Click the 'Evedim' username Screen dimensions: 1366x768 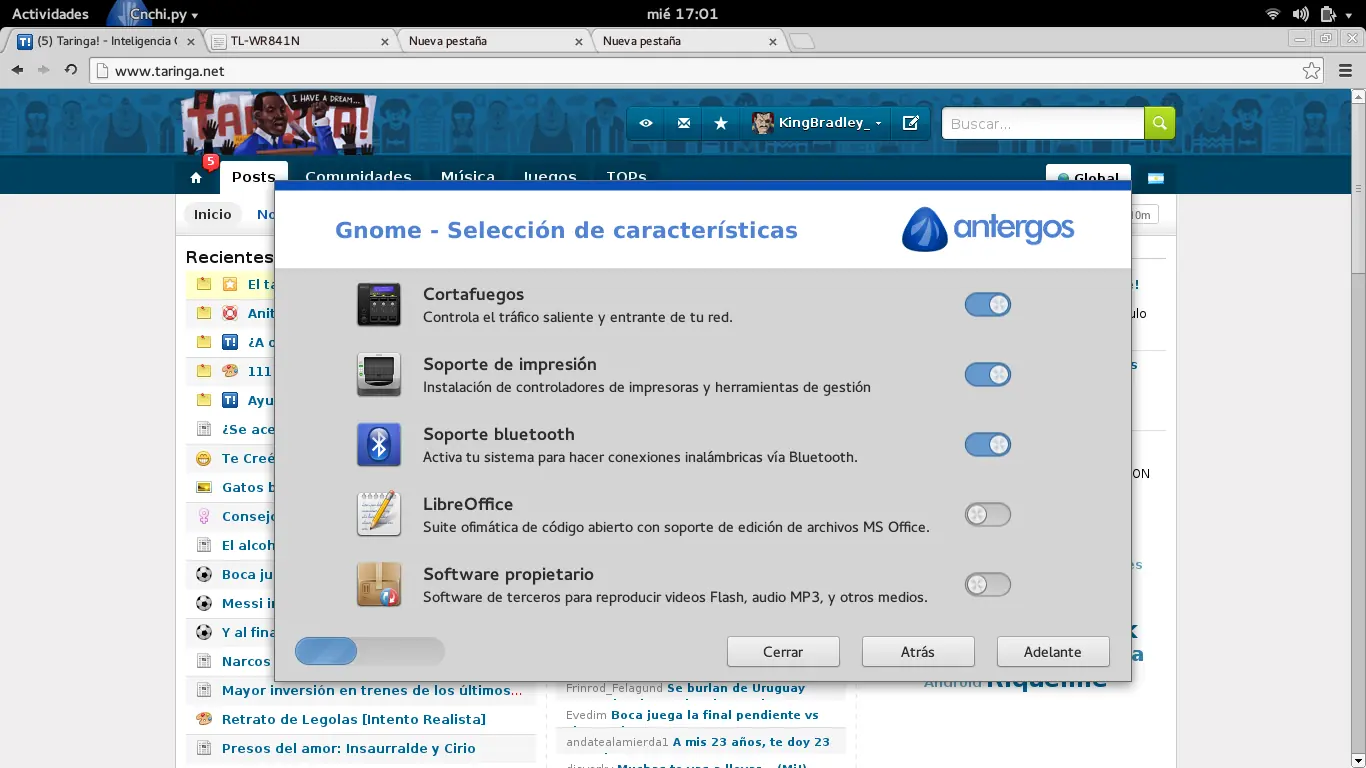tap(586, 715)
